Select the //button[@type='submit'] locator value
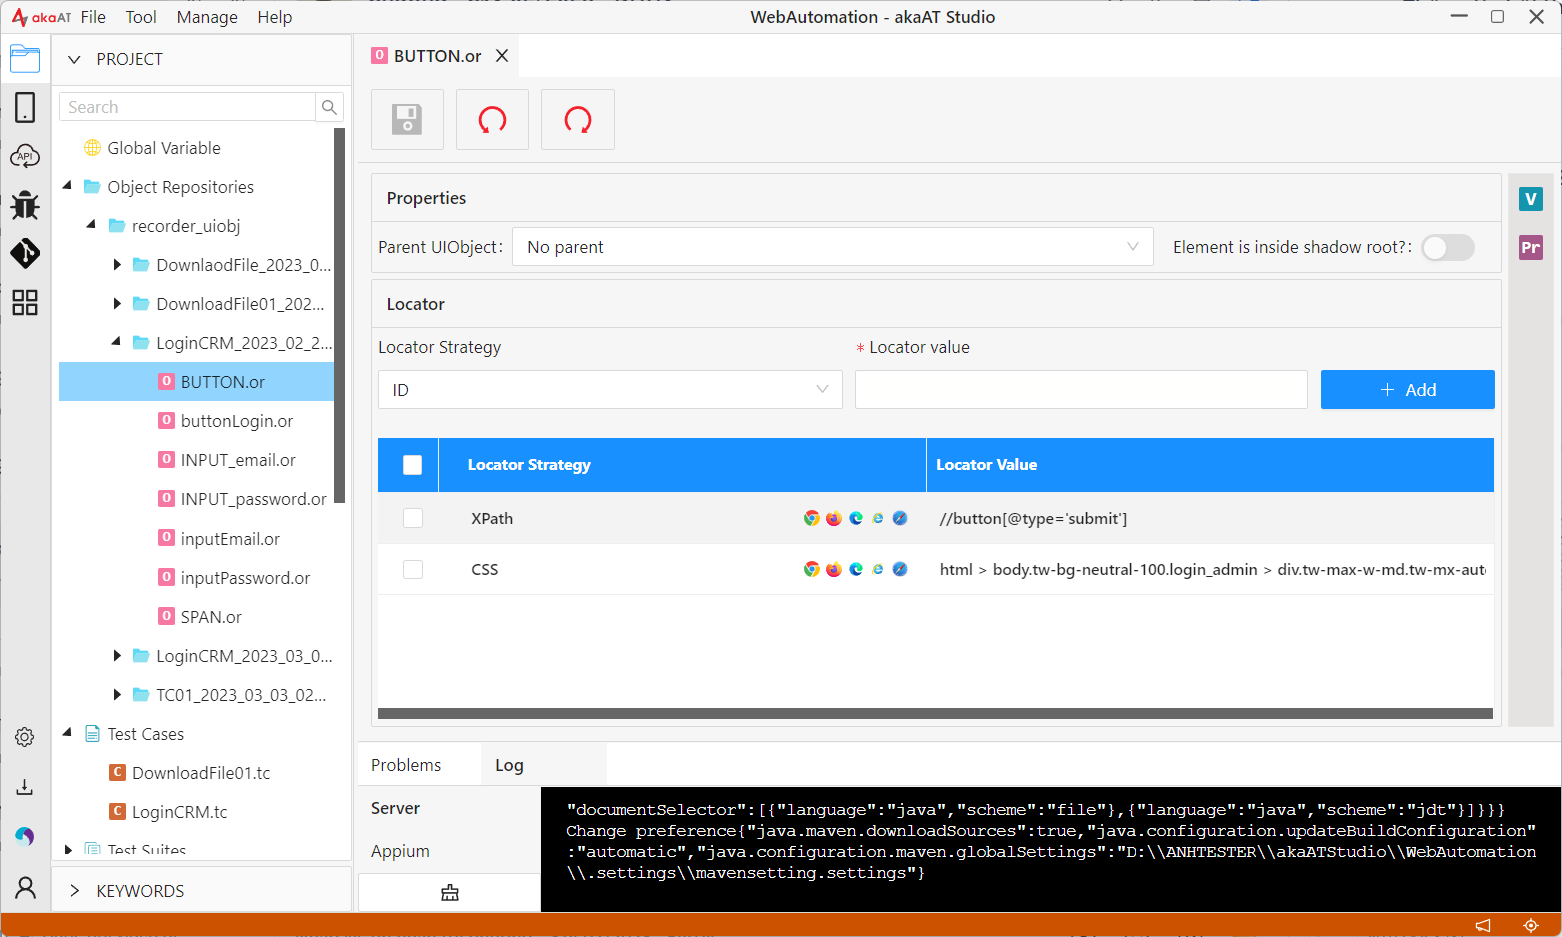Image resolution: width=1562 pixels, height=937 pixels. click(x=1033, y=518)
